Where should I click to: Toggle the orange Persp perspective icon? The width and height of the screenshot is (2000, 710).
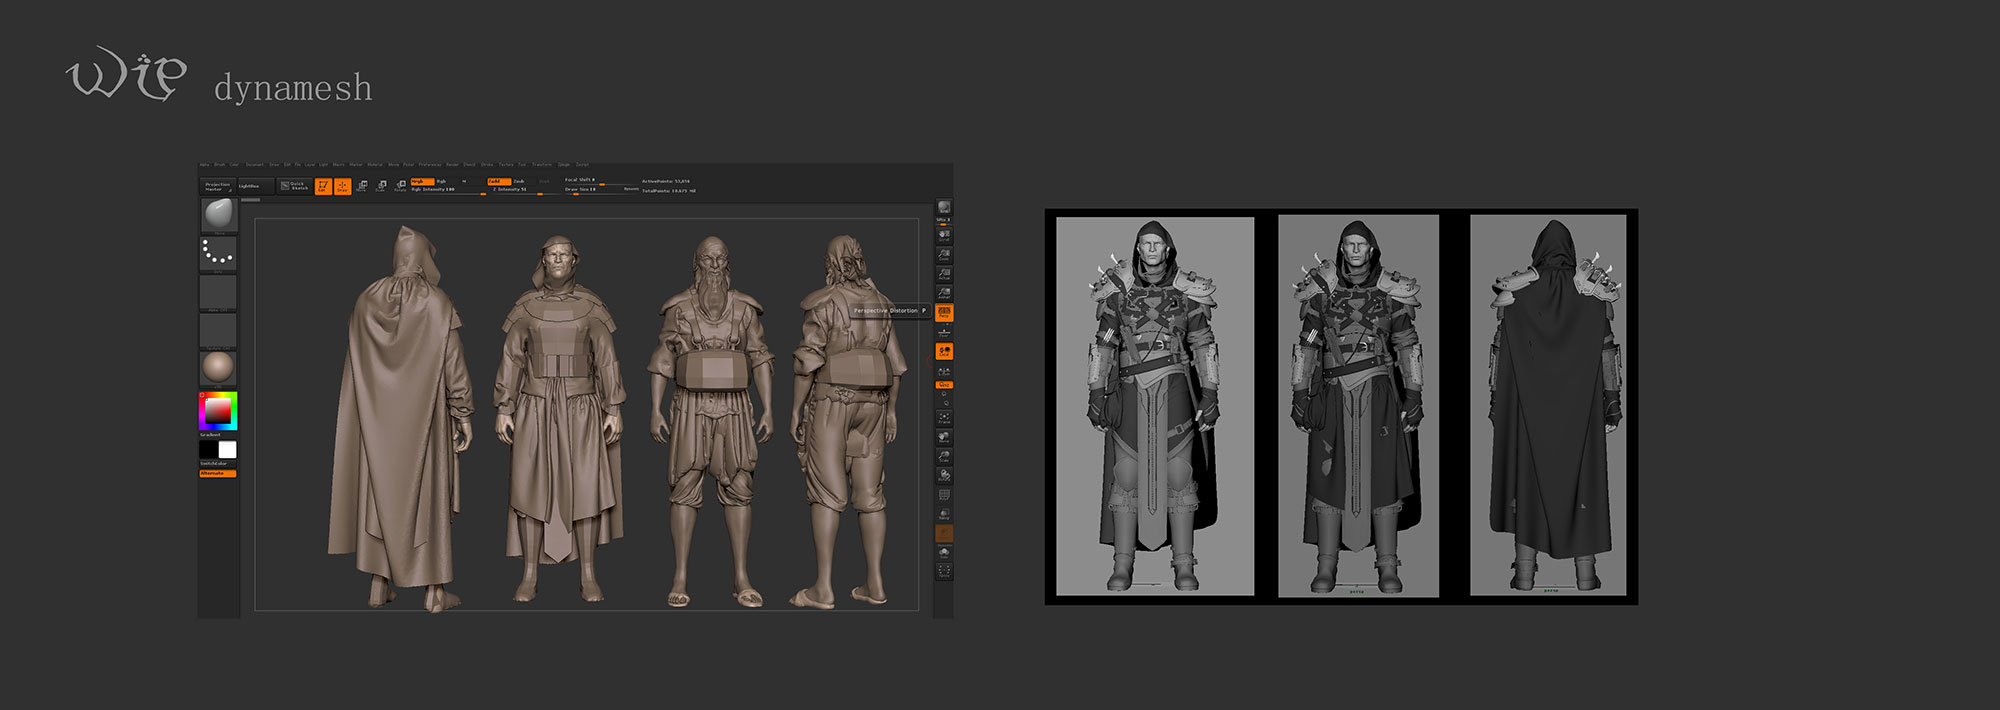click(x=944, y=313)
